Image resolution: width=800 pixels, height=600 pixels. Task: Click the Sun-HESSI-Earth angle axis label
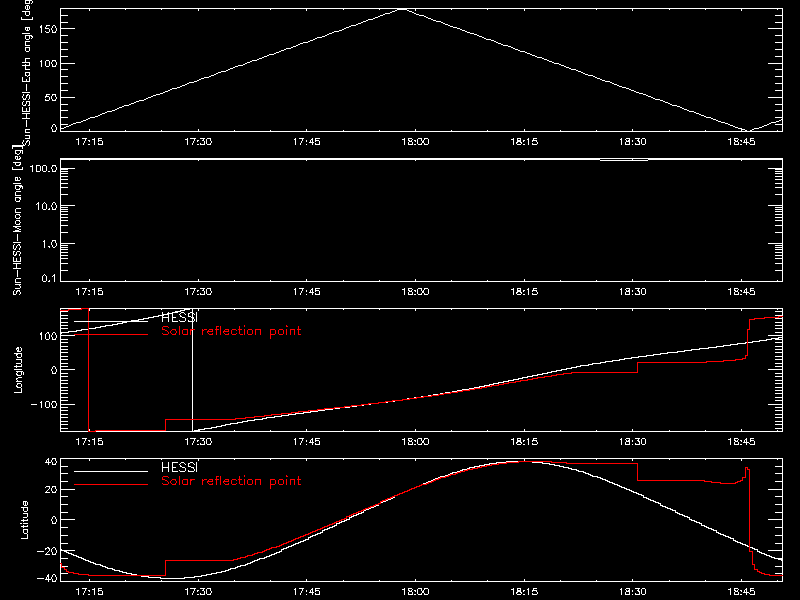(27, 73)
